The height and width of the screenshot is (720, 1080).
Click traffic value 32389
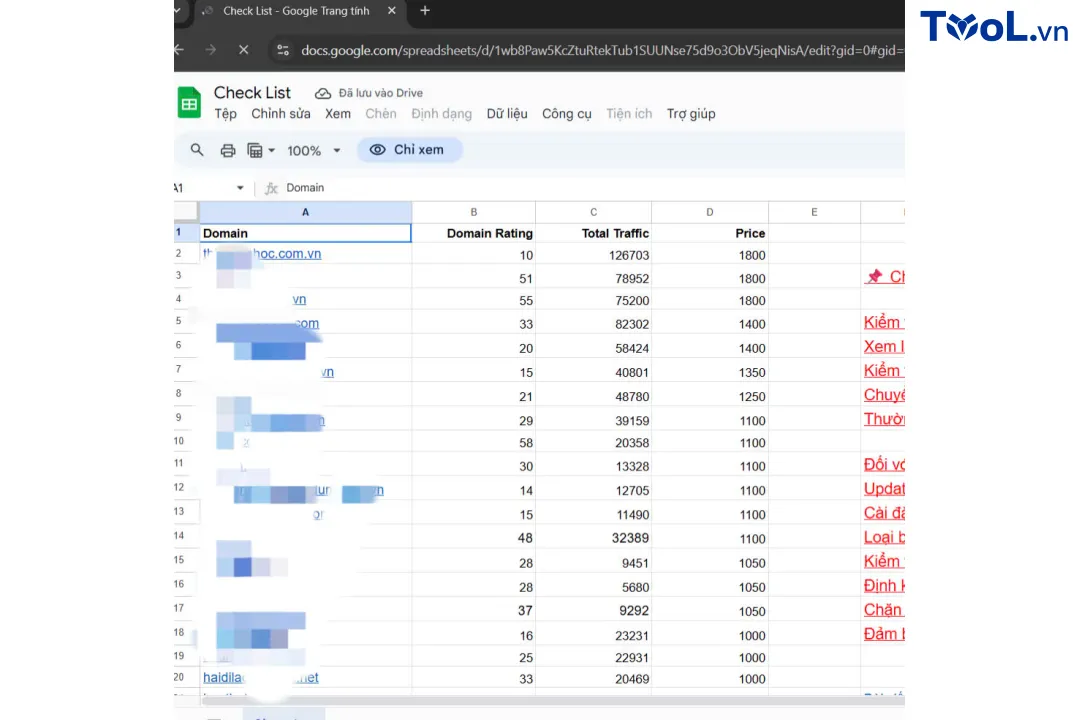pos(630,538)
